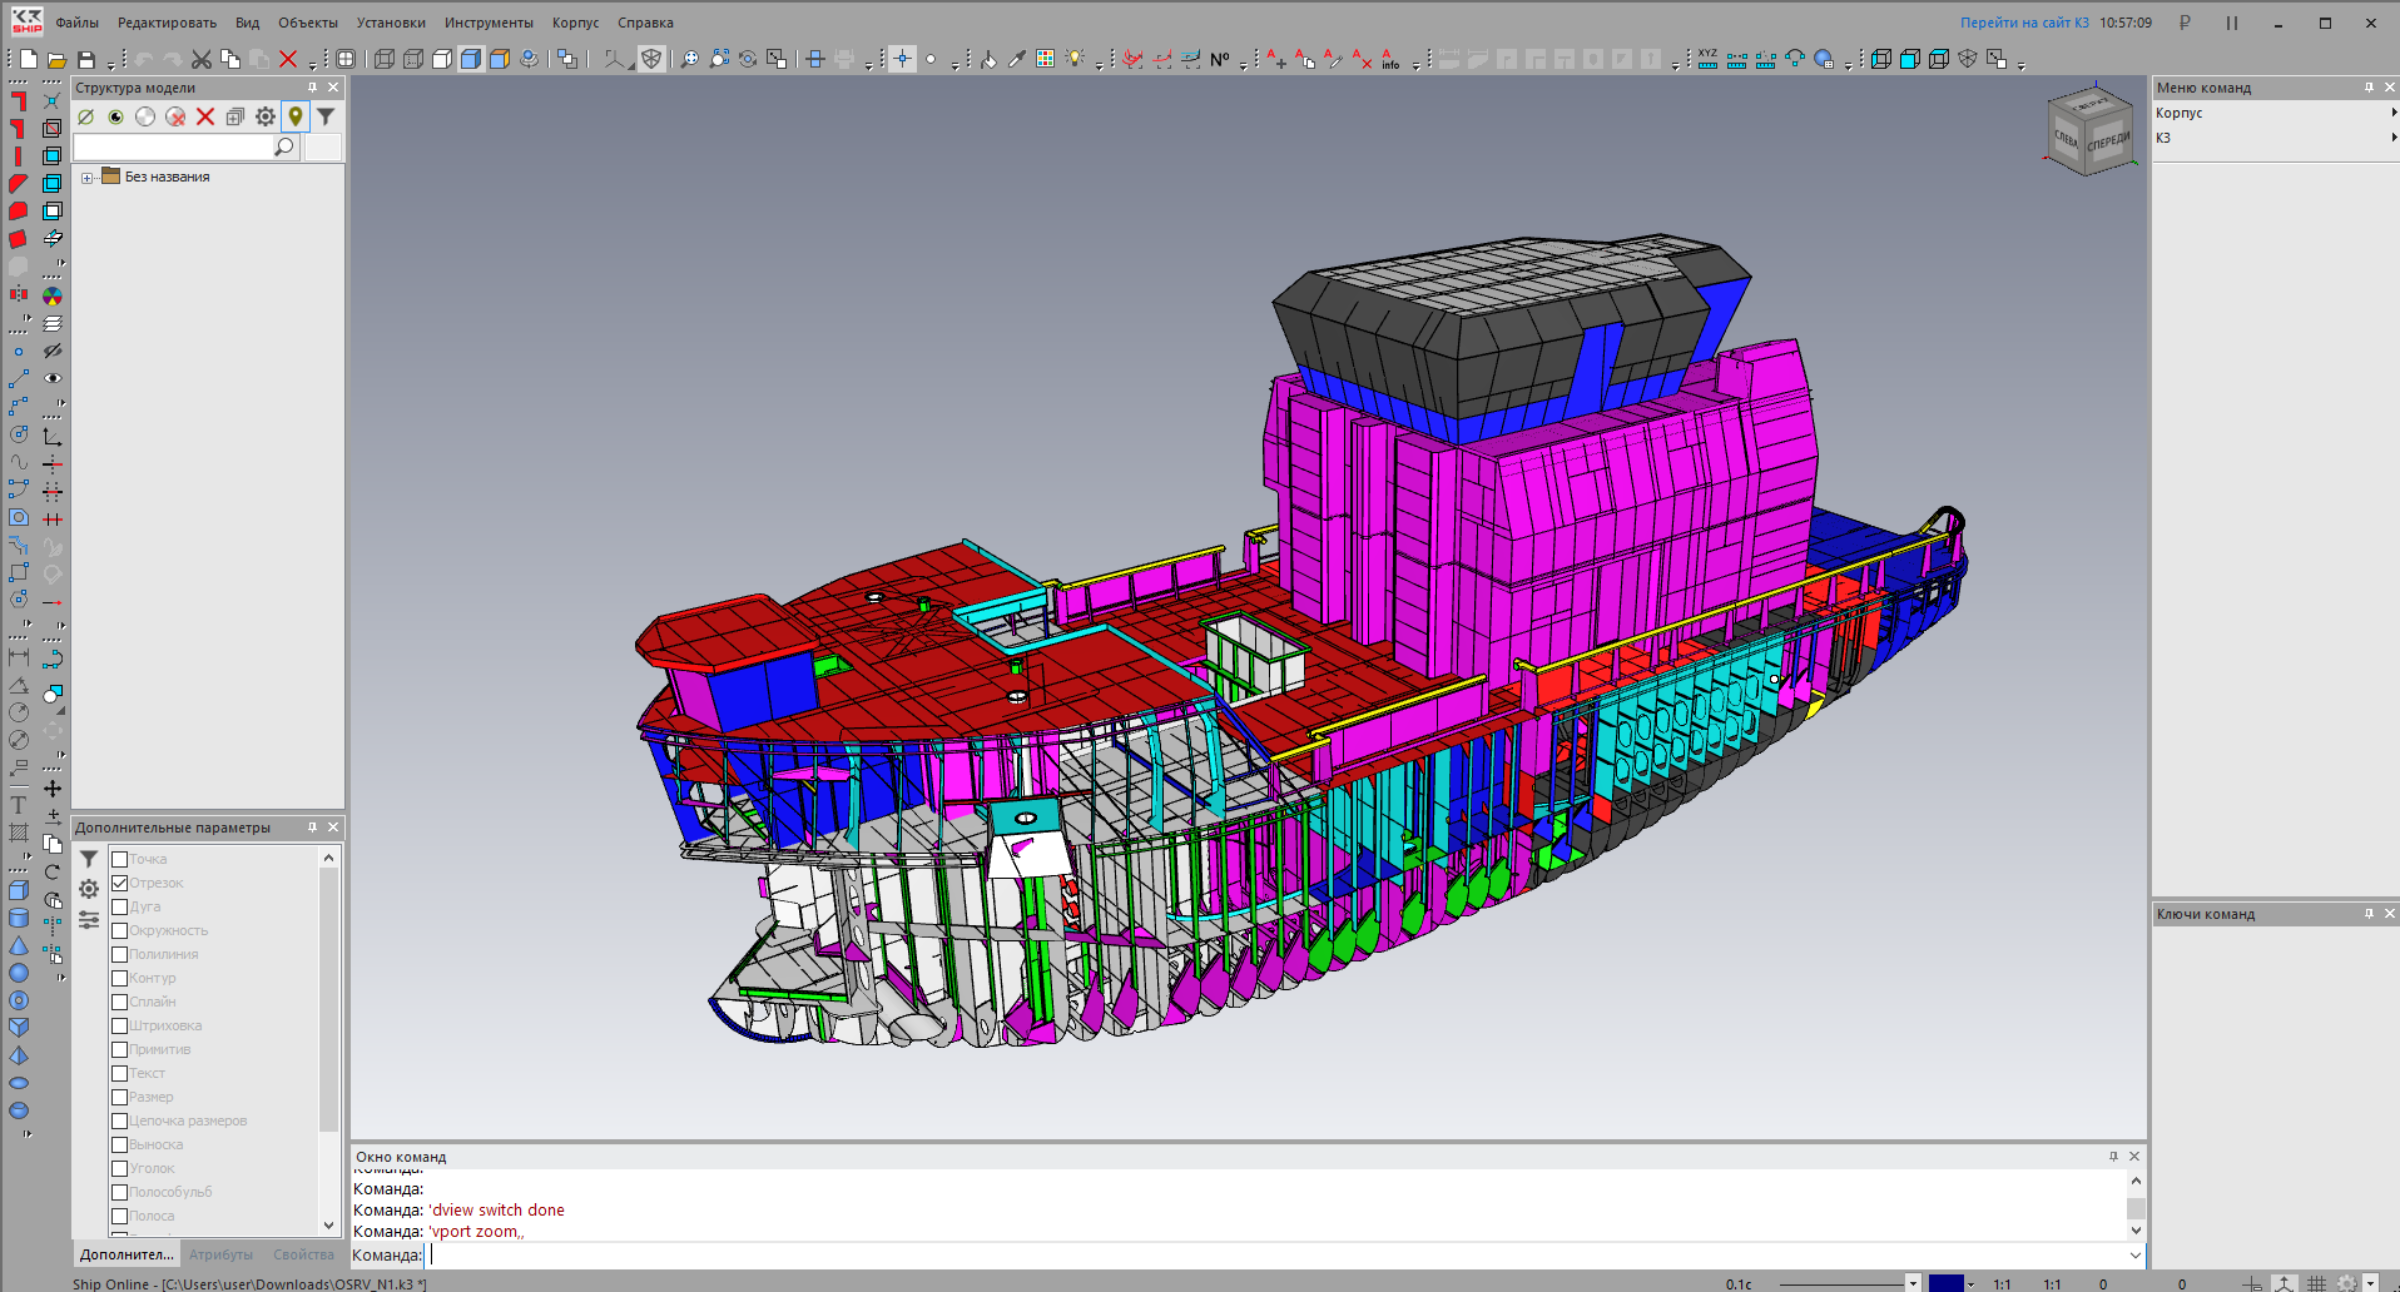Open the Инструменты menu
The image size is (2400, 1292).
pos(488,22)
